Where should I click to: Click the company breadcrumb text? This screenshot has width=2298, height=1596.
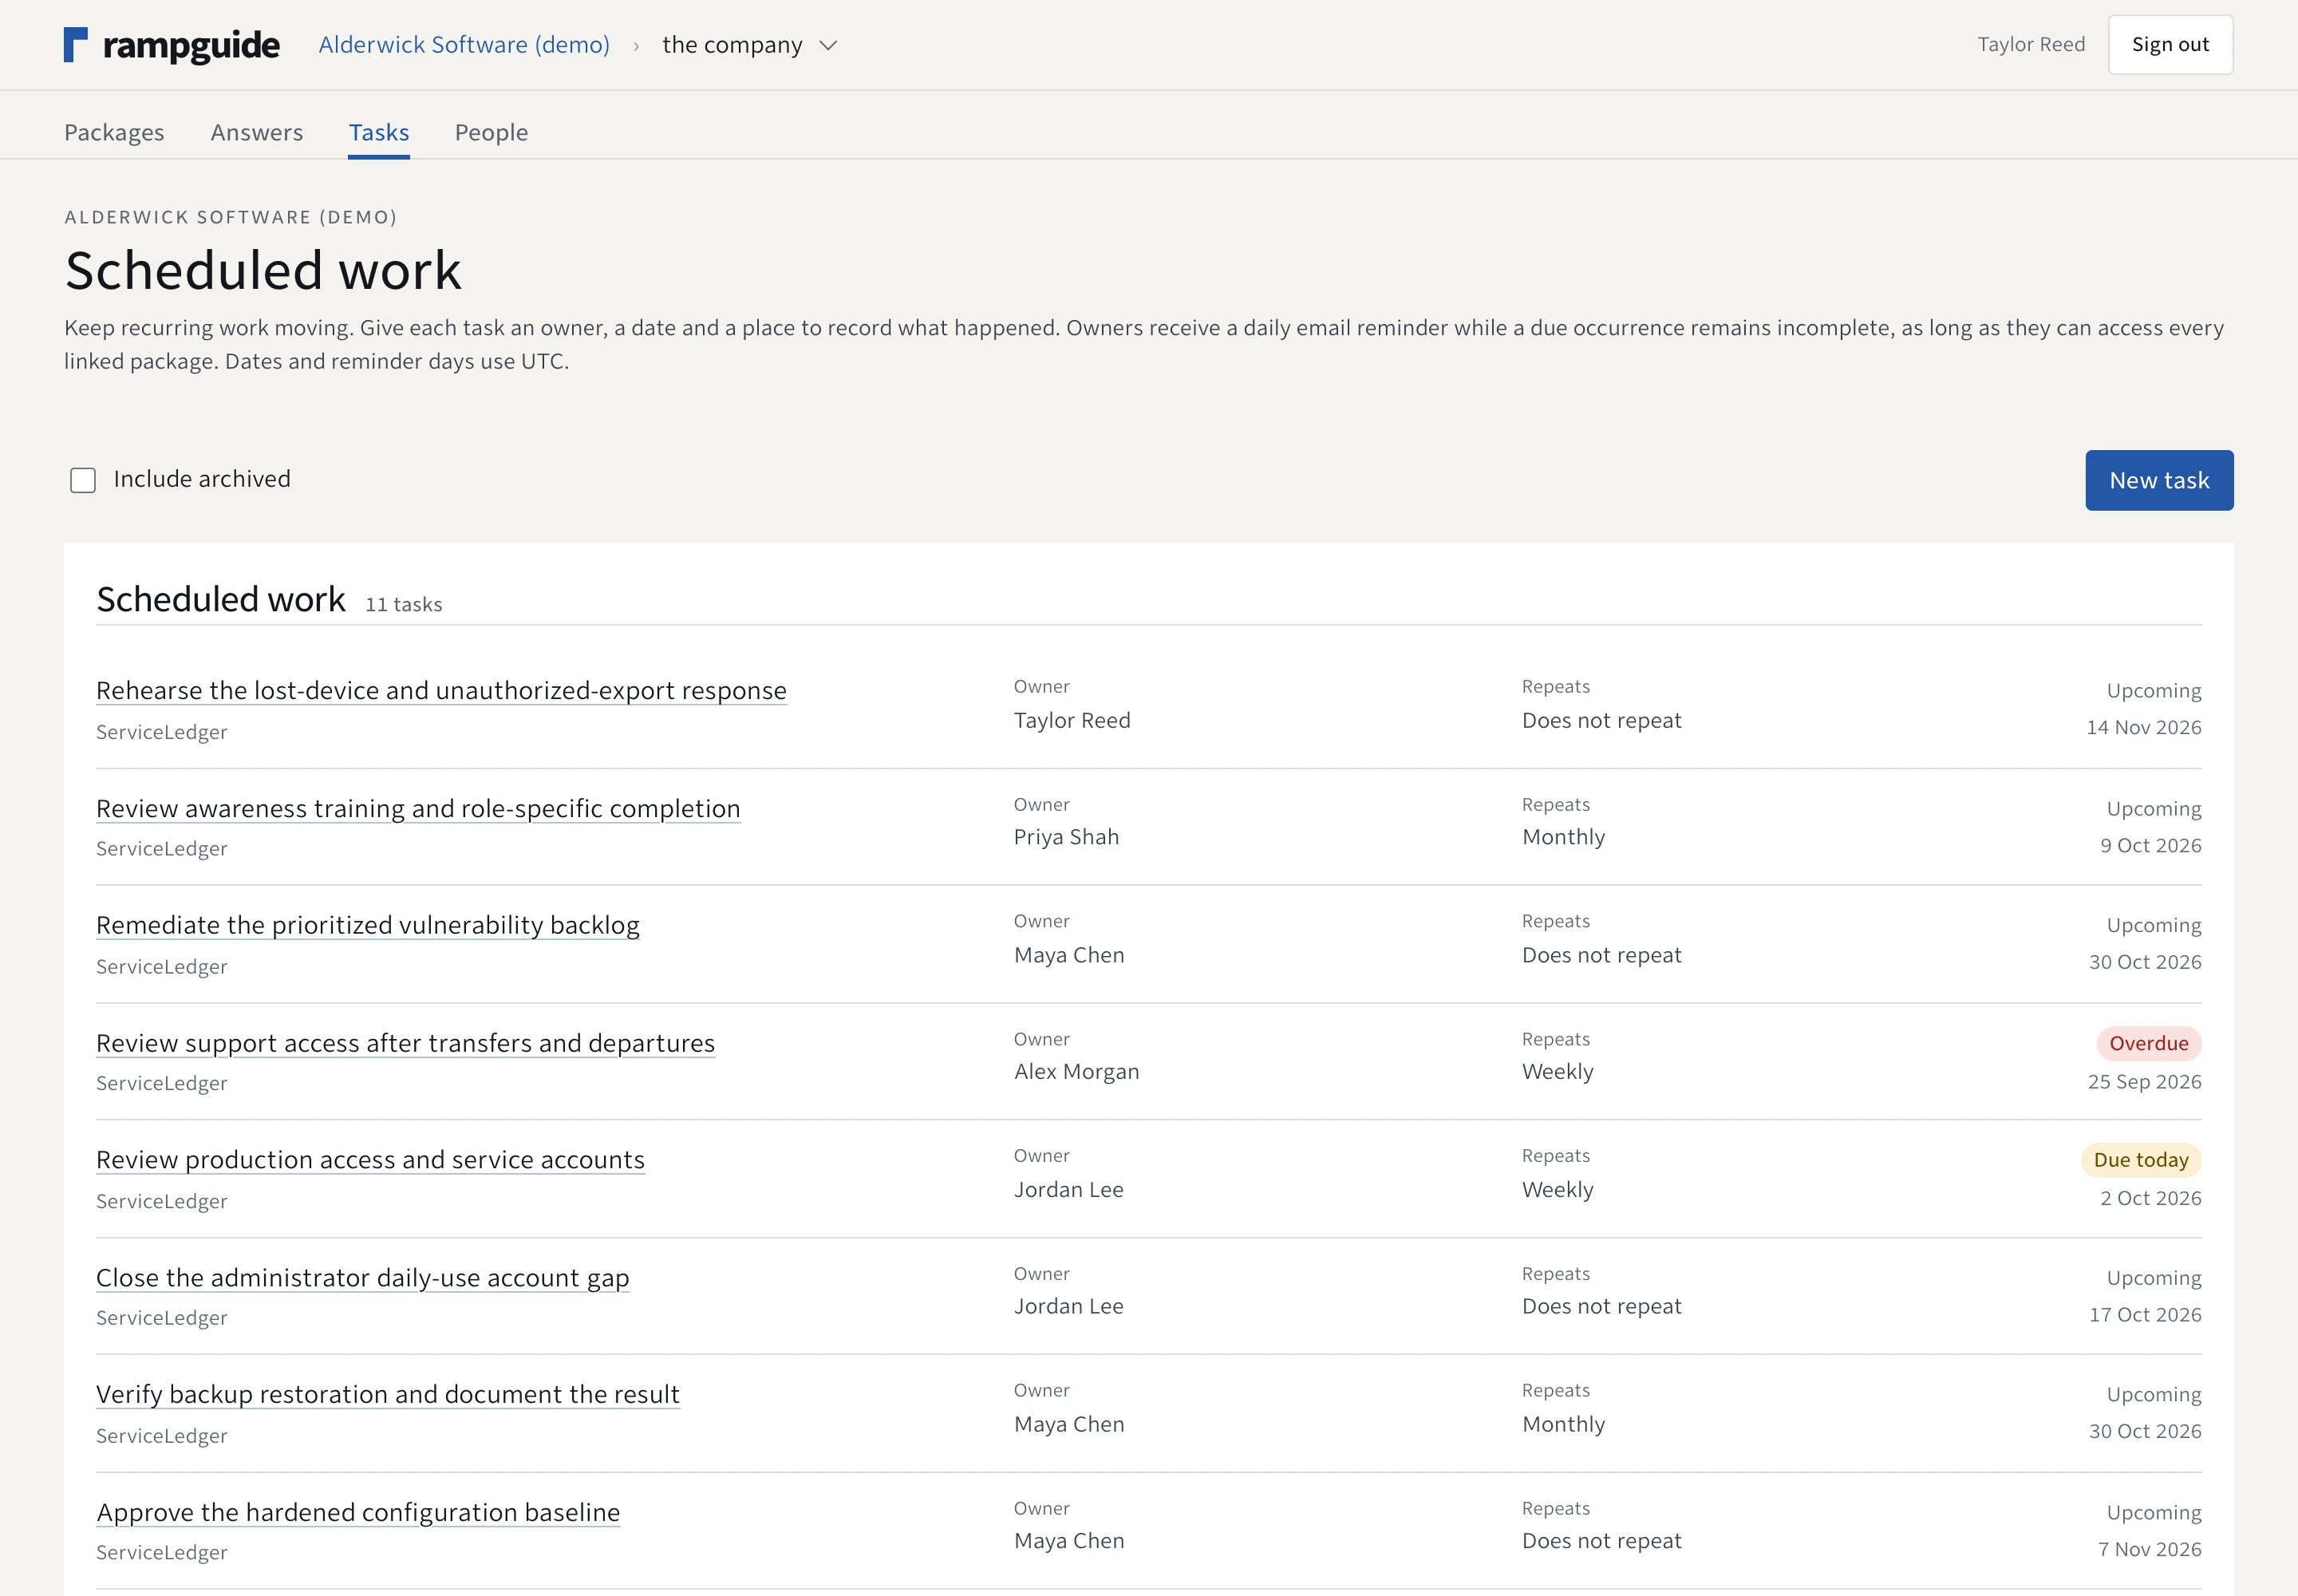732,45
